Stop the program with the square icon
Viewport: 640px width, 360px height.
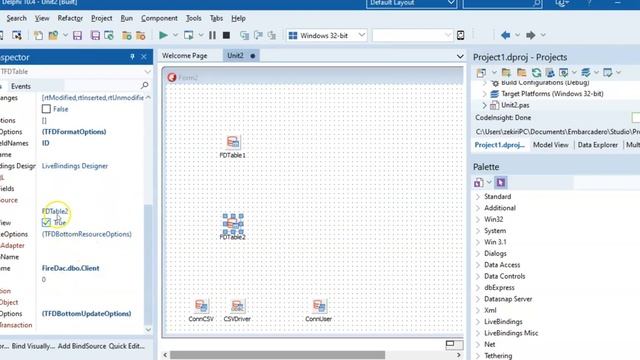point(226,36)
